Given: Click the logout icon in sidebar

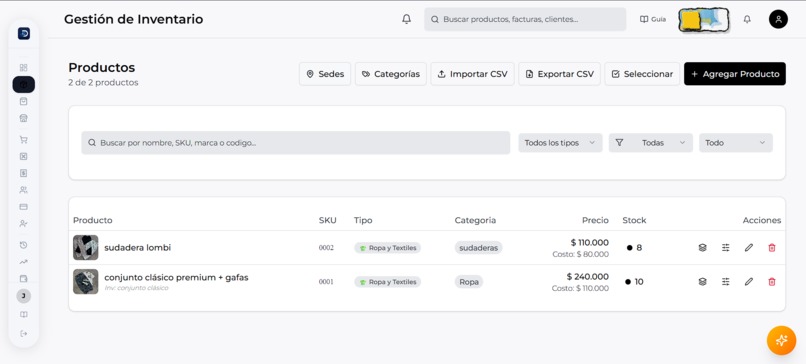Looking at the screenshot, I should (24, 334).
